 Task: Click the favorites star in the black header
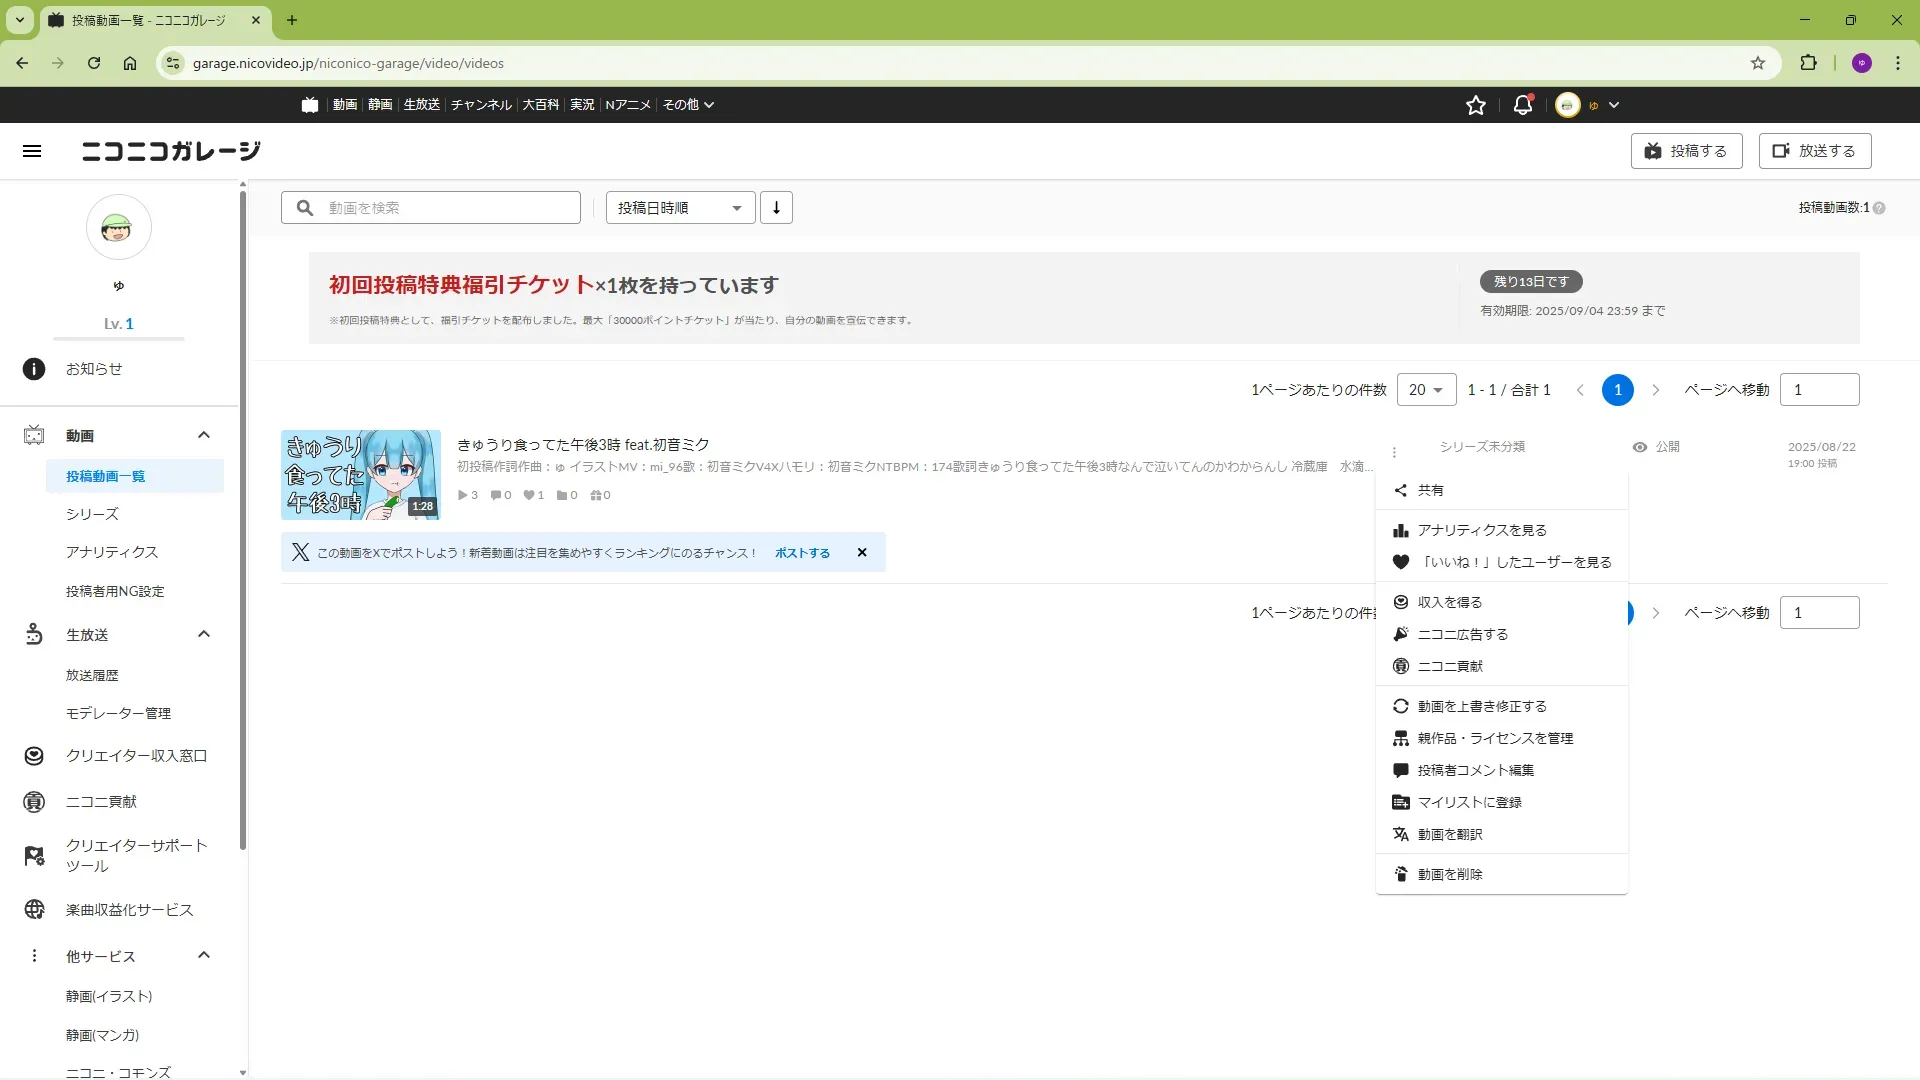(x=1475, y=105)
